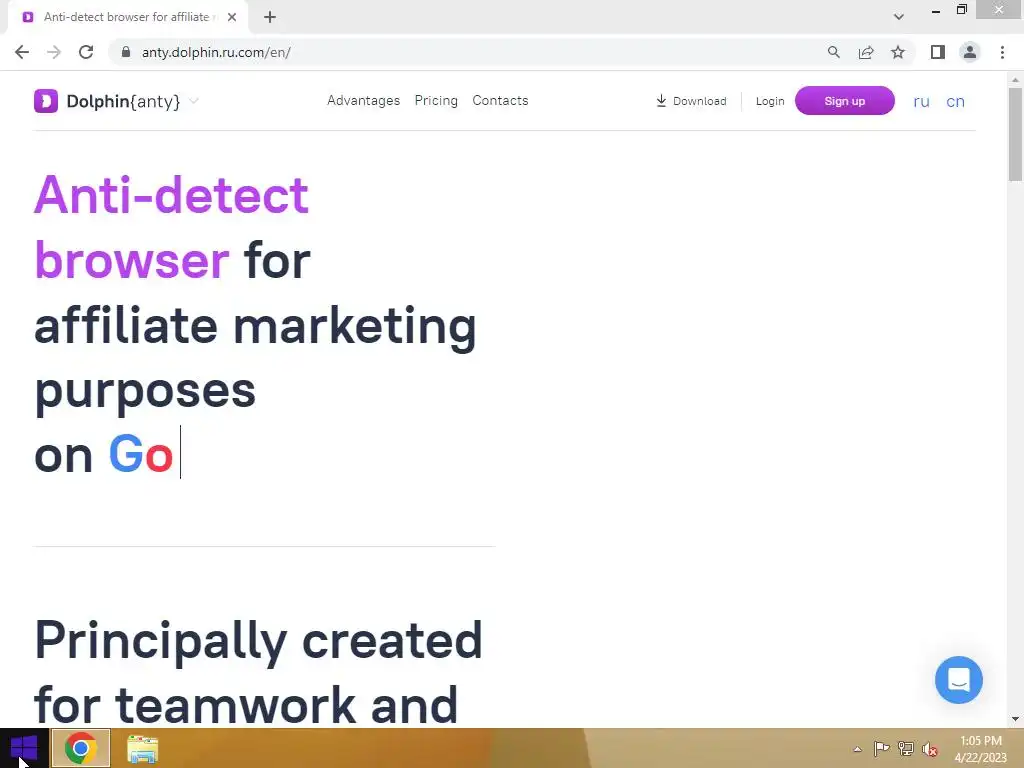The image size is (1024, 768).
Task: Go back using the browser back arrow
Action: click(x=22, y=52)
